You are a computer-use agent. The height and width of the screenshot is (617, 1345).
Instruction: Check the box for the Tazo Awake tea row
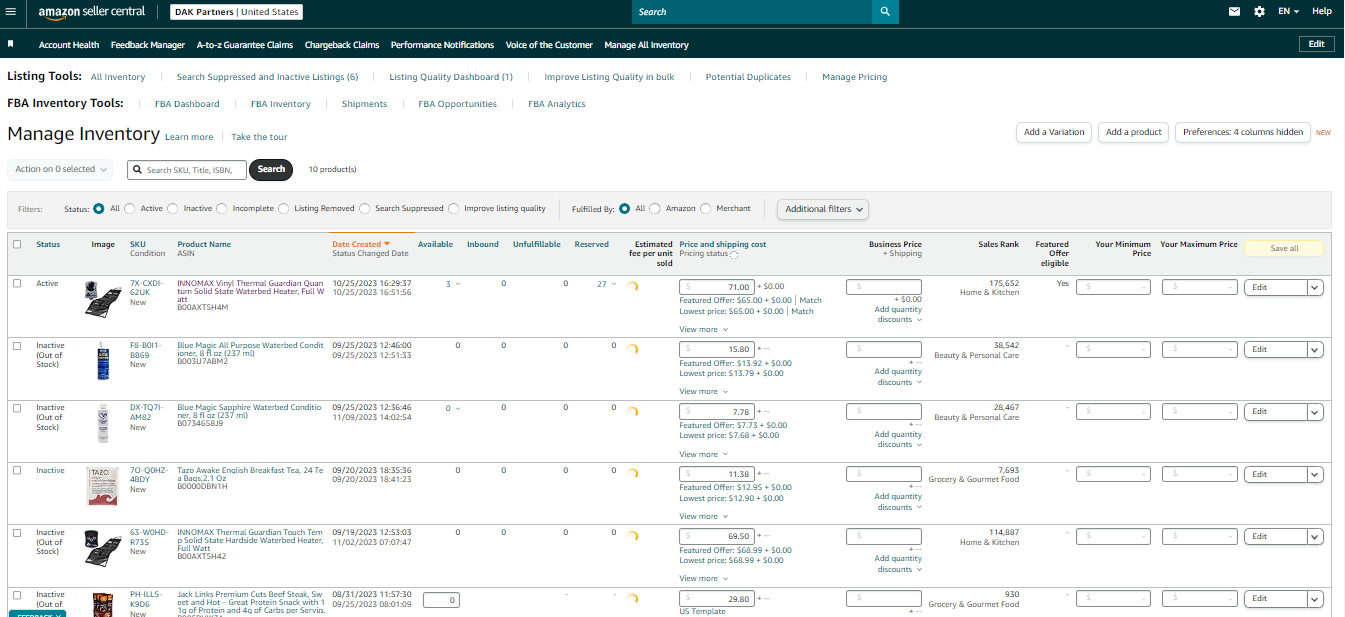coord(17,470)
